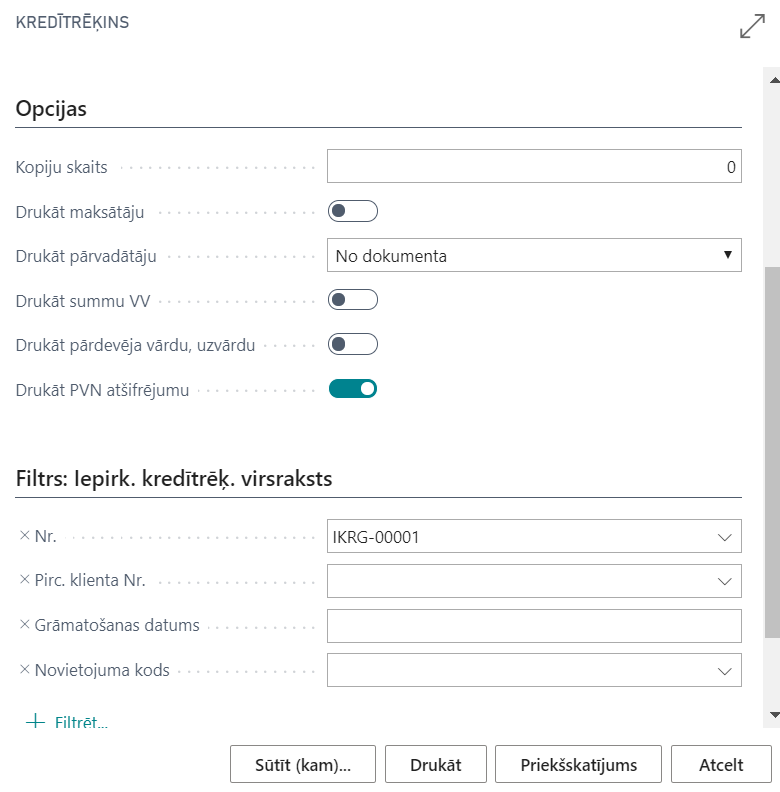780x792 pixels.
Task: Click the scrollbar down arrow
Action: 774,714
